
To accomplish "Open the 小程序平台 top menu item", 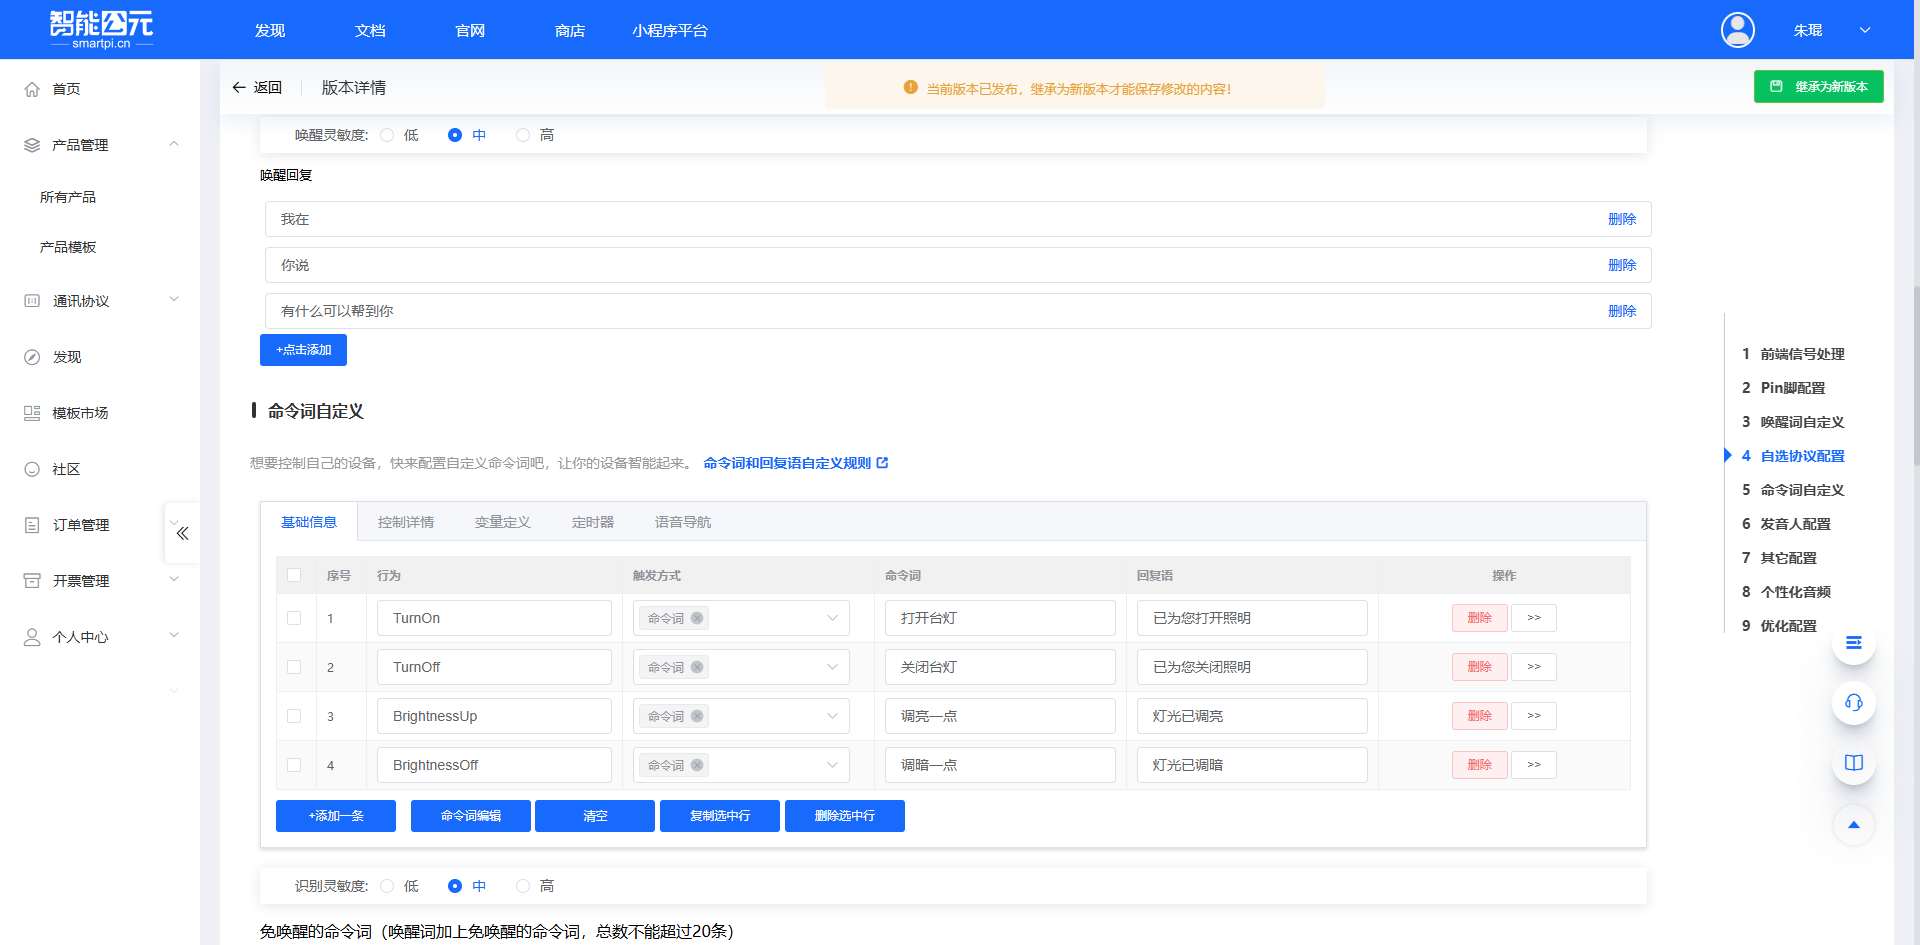I will coord(669,31).
